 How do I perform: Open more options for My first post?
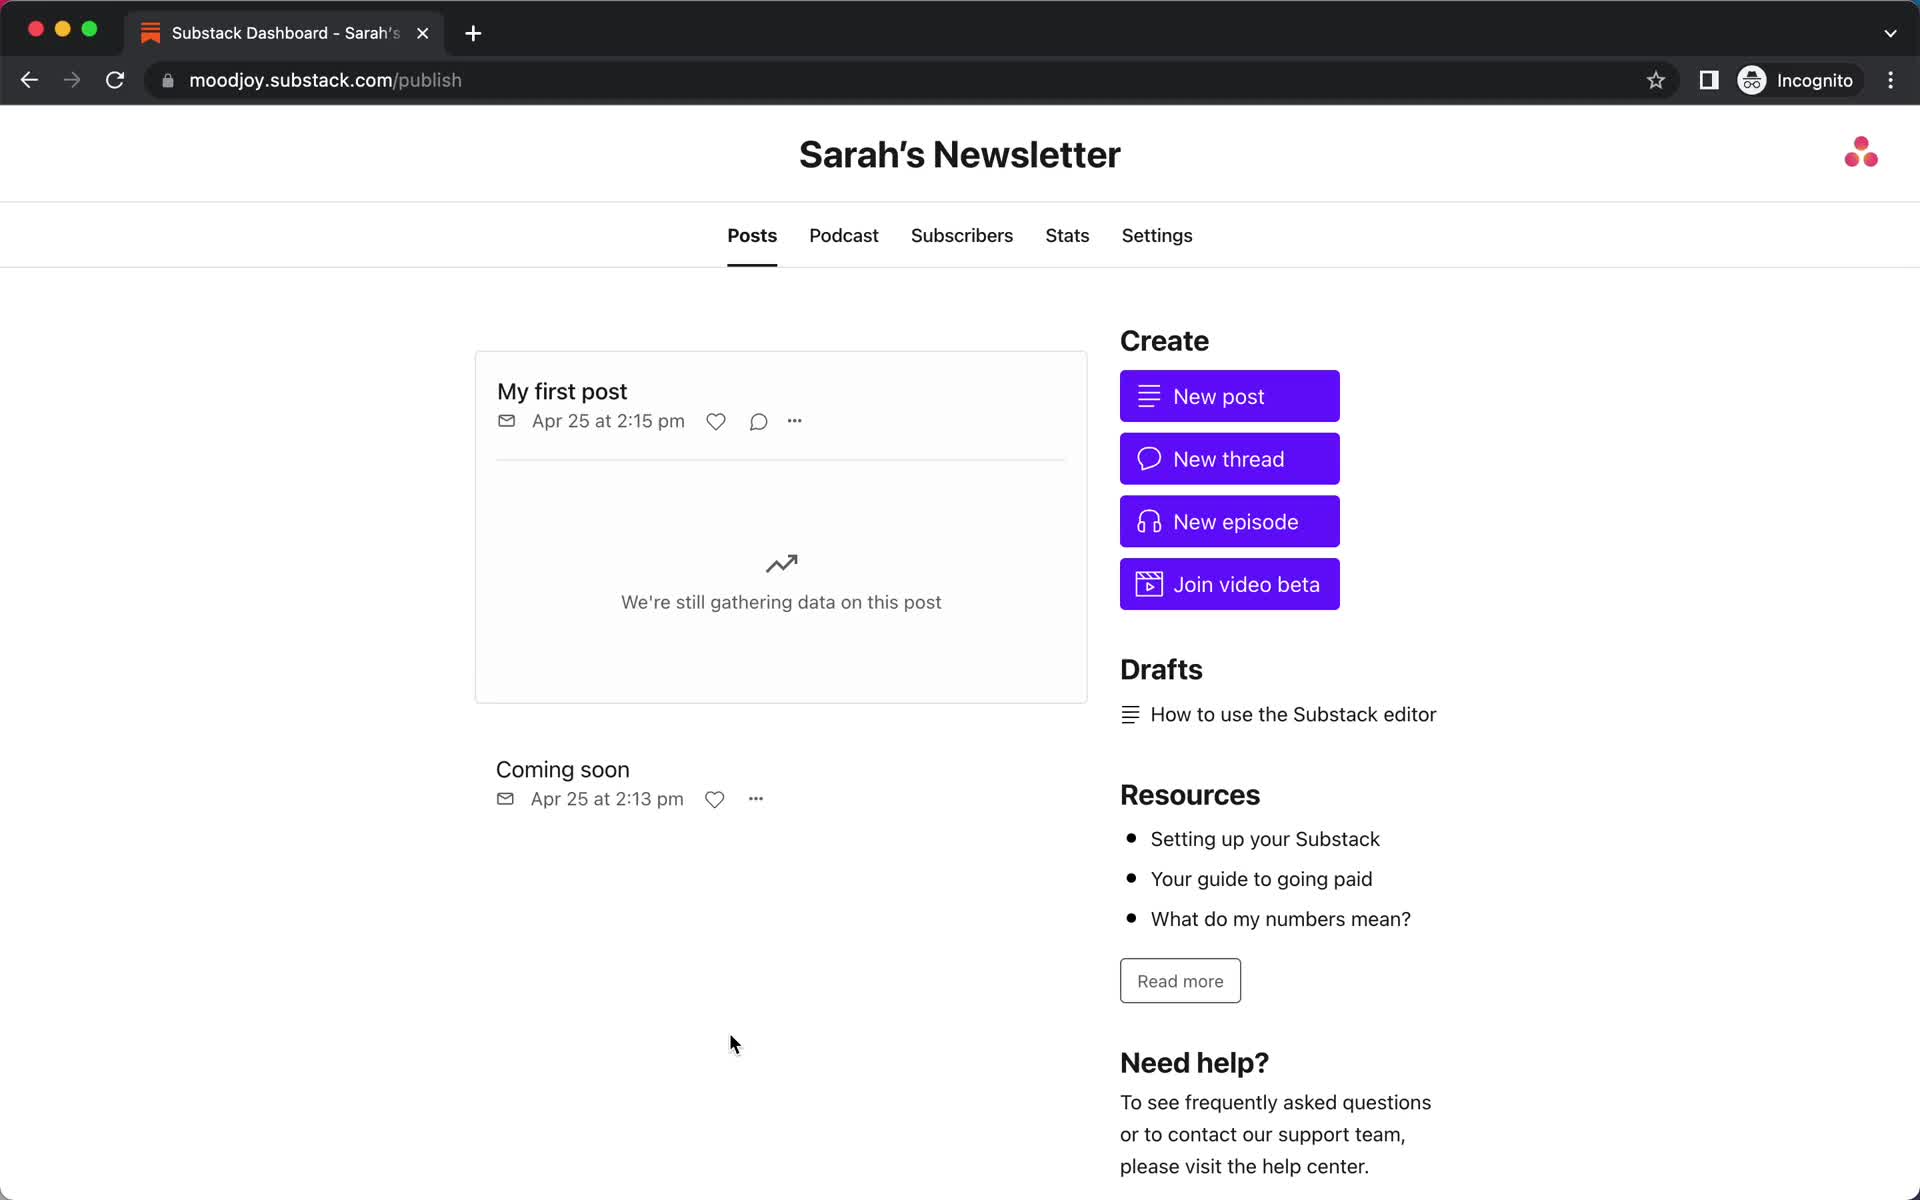(795, 421)
